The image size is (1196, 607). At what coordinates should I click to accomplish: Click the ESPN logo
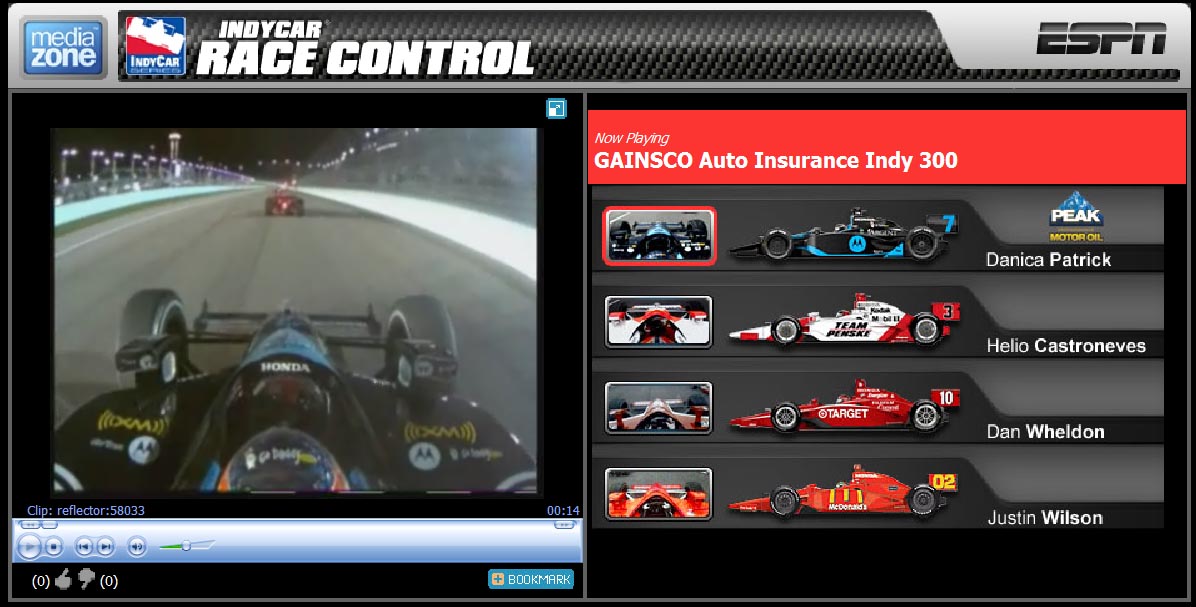1101,39
